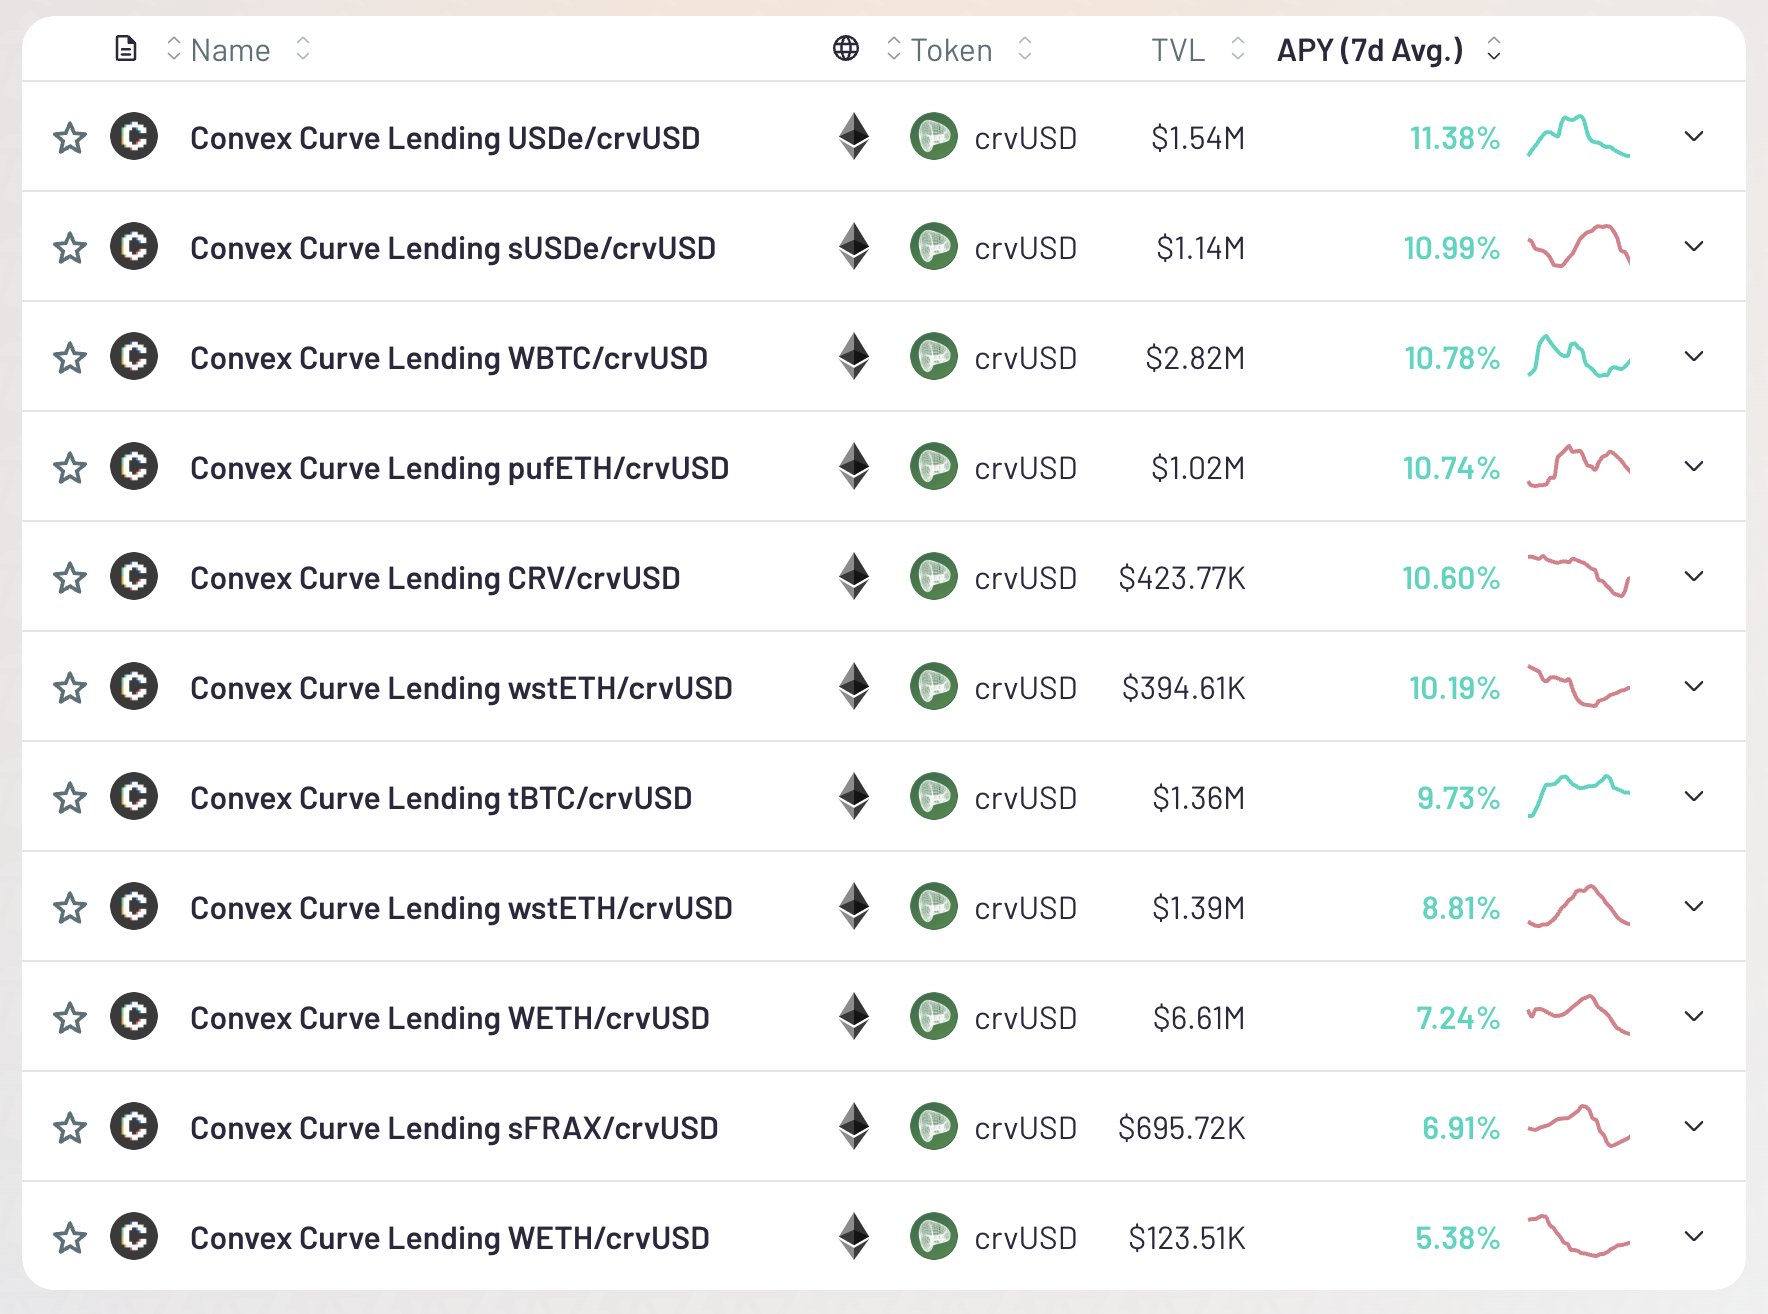Open Convex Curve Lending pufETH/crvUSD vault

pyautogui.click(x=459, y=468)
